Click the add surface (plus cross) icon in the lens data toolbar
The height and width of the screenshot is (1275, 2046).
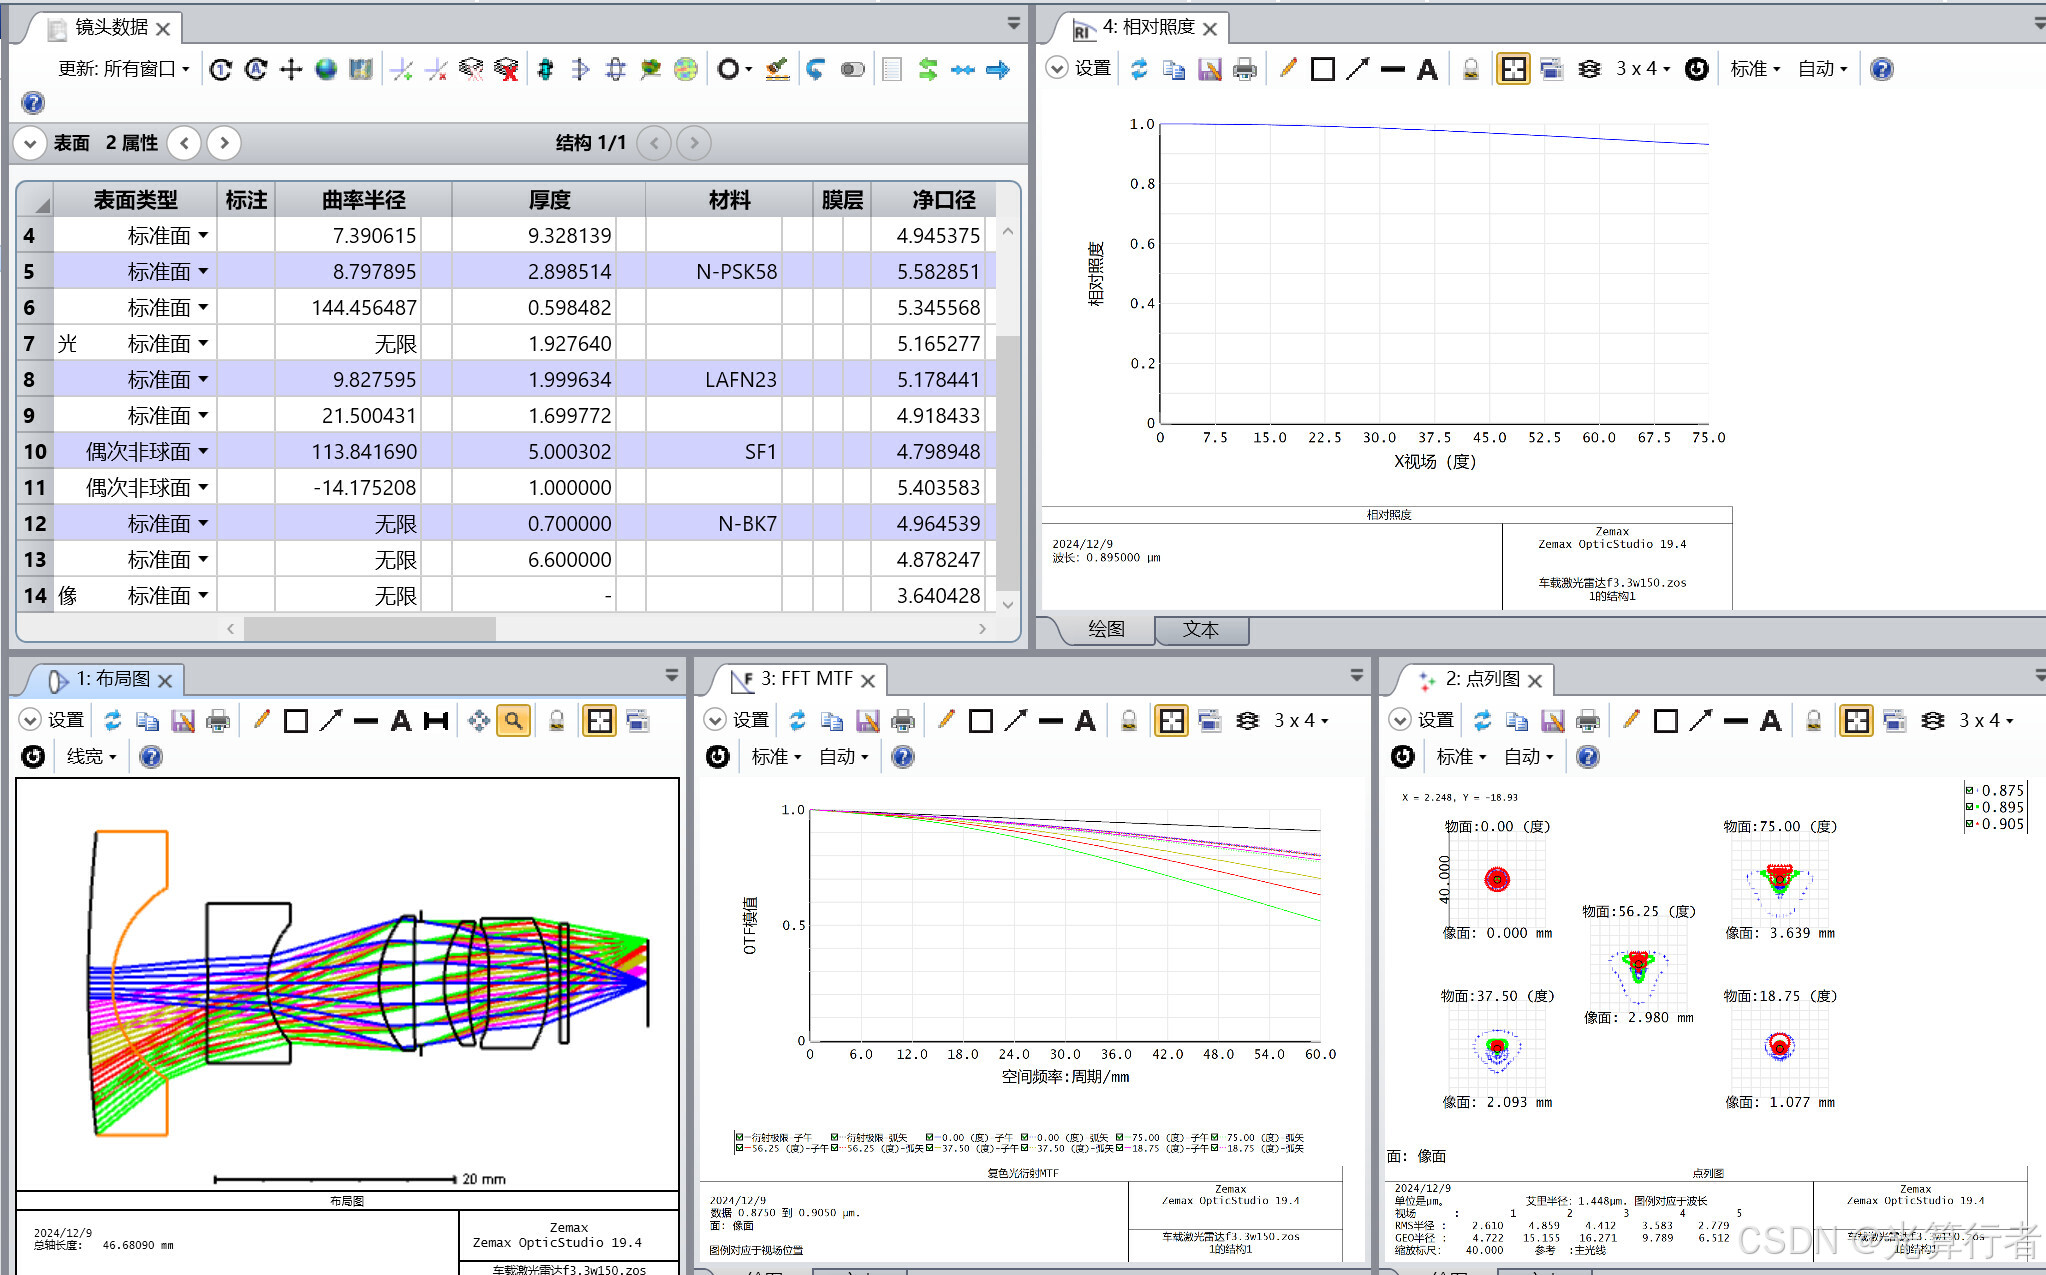click(x=291, y=69)
